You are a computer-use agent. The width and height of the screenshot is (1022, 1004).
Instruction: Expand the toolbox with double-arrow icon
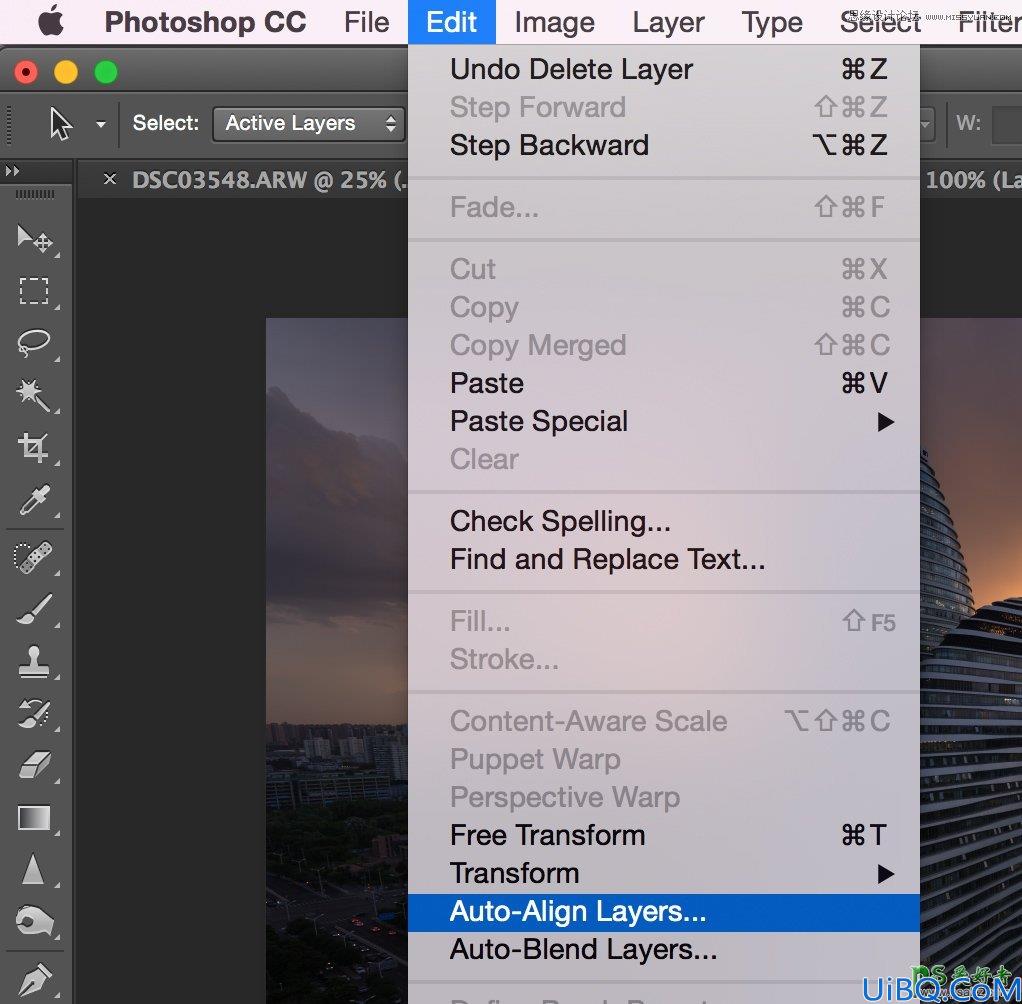tap(12, 171)
